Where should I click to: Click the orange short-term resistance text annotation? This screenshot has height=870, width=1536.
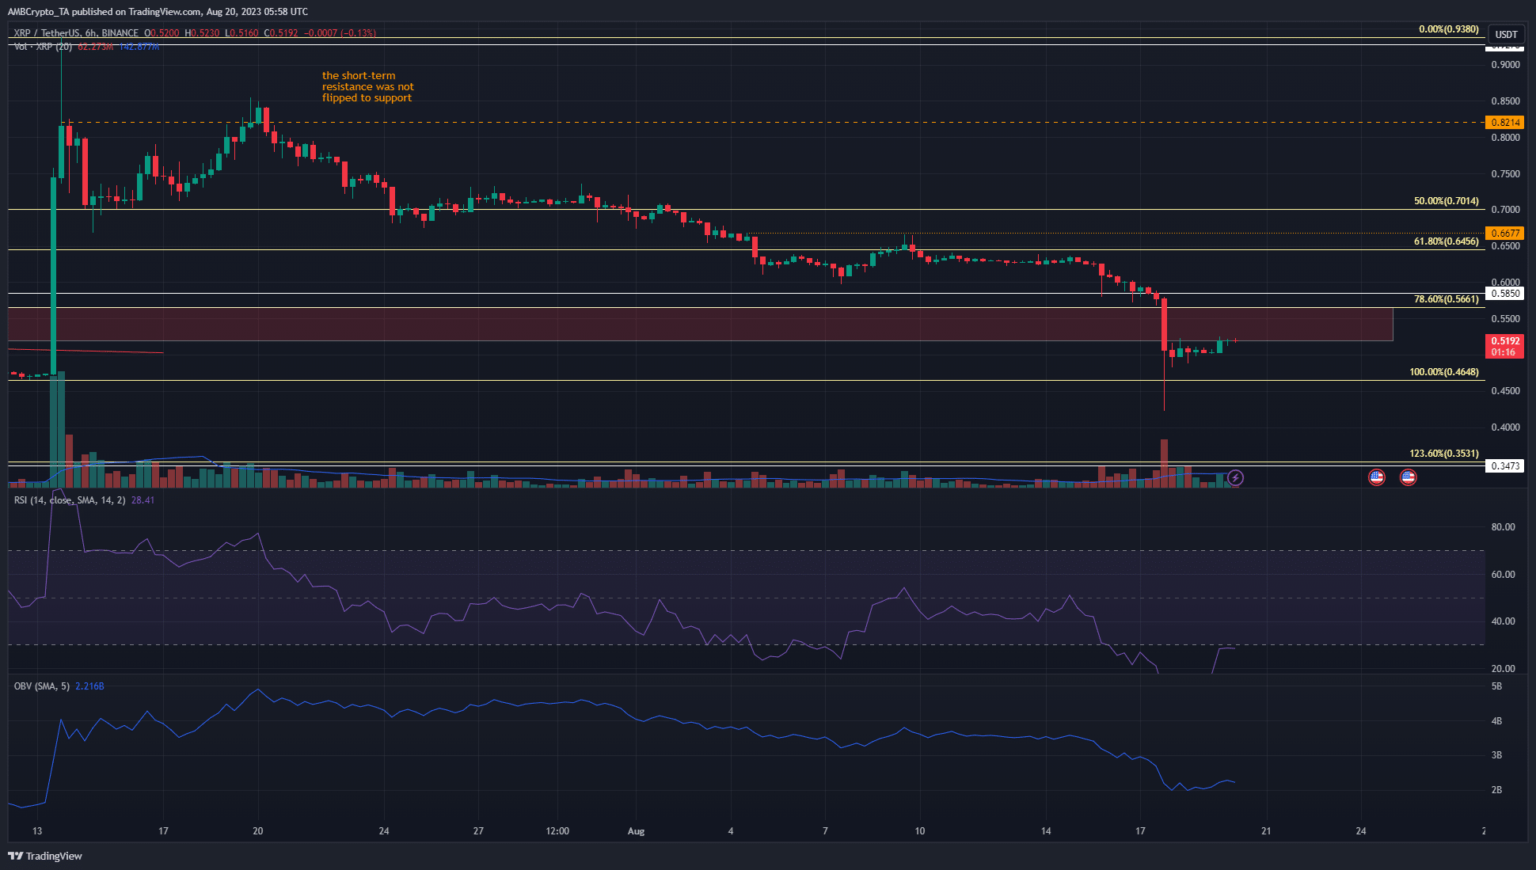coord(367,87)
